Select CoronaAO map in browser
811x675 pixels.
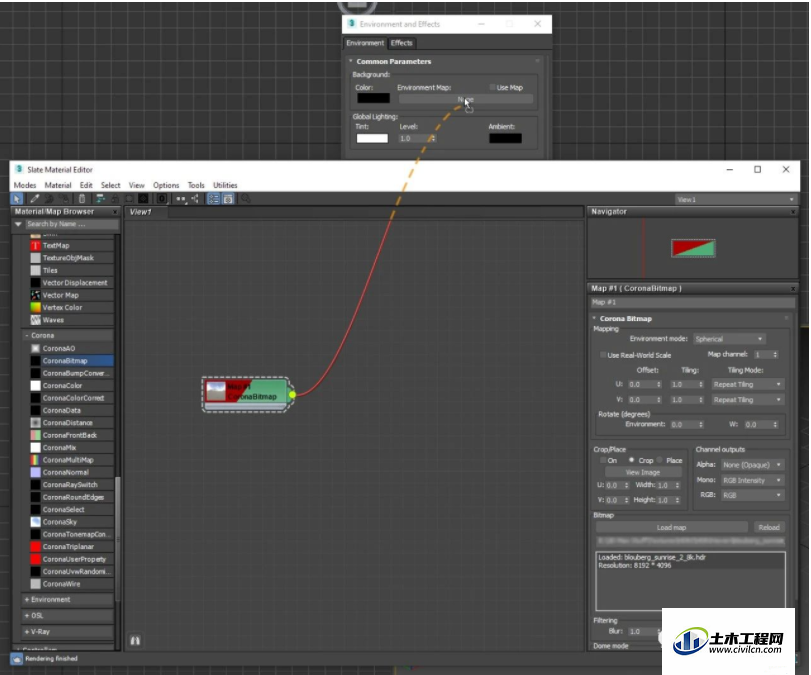pos(71,349)
